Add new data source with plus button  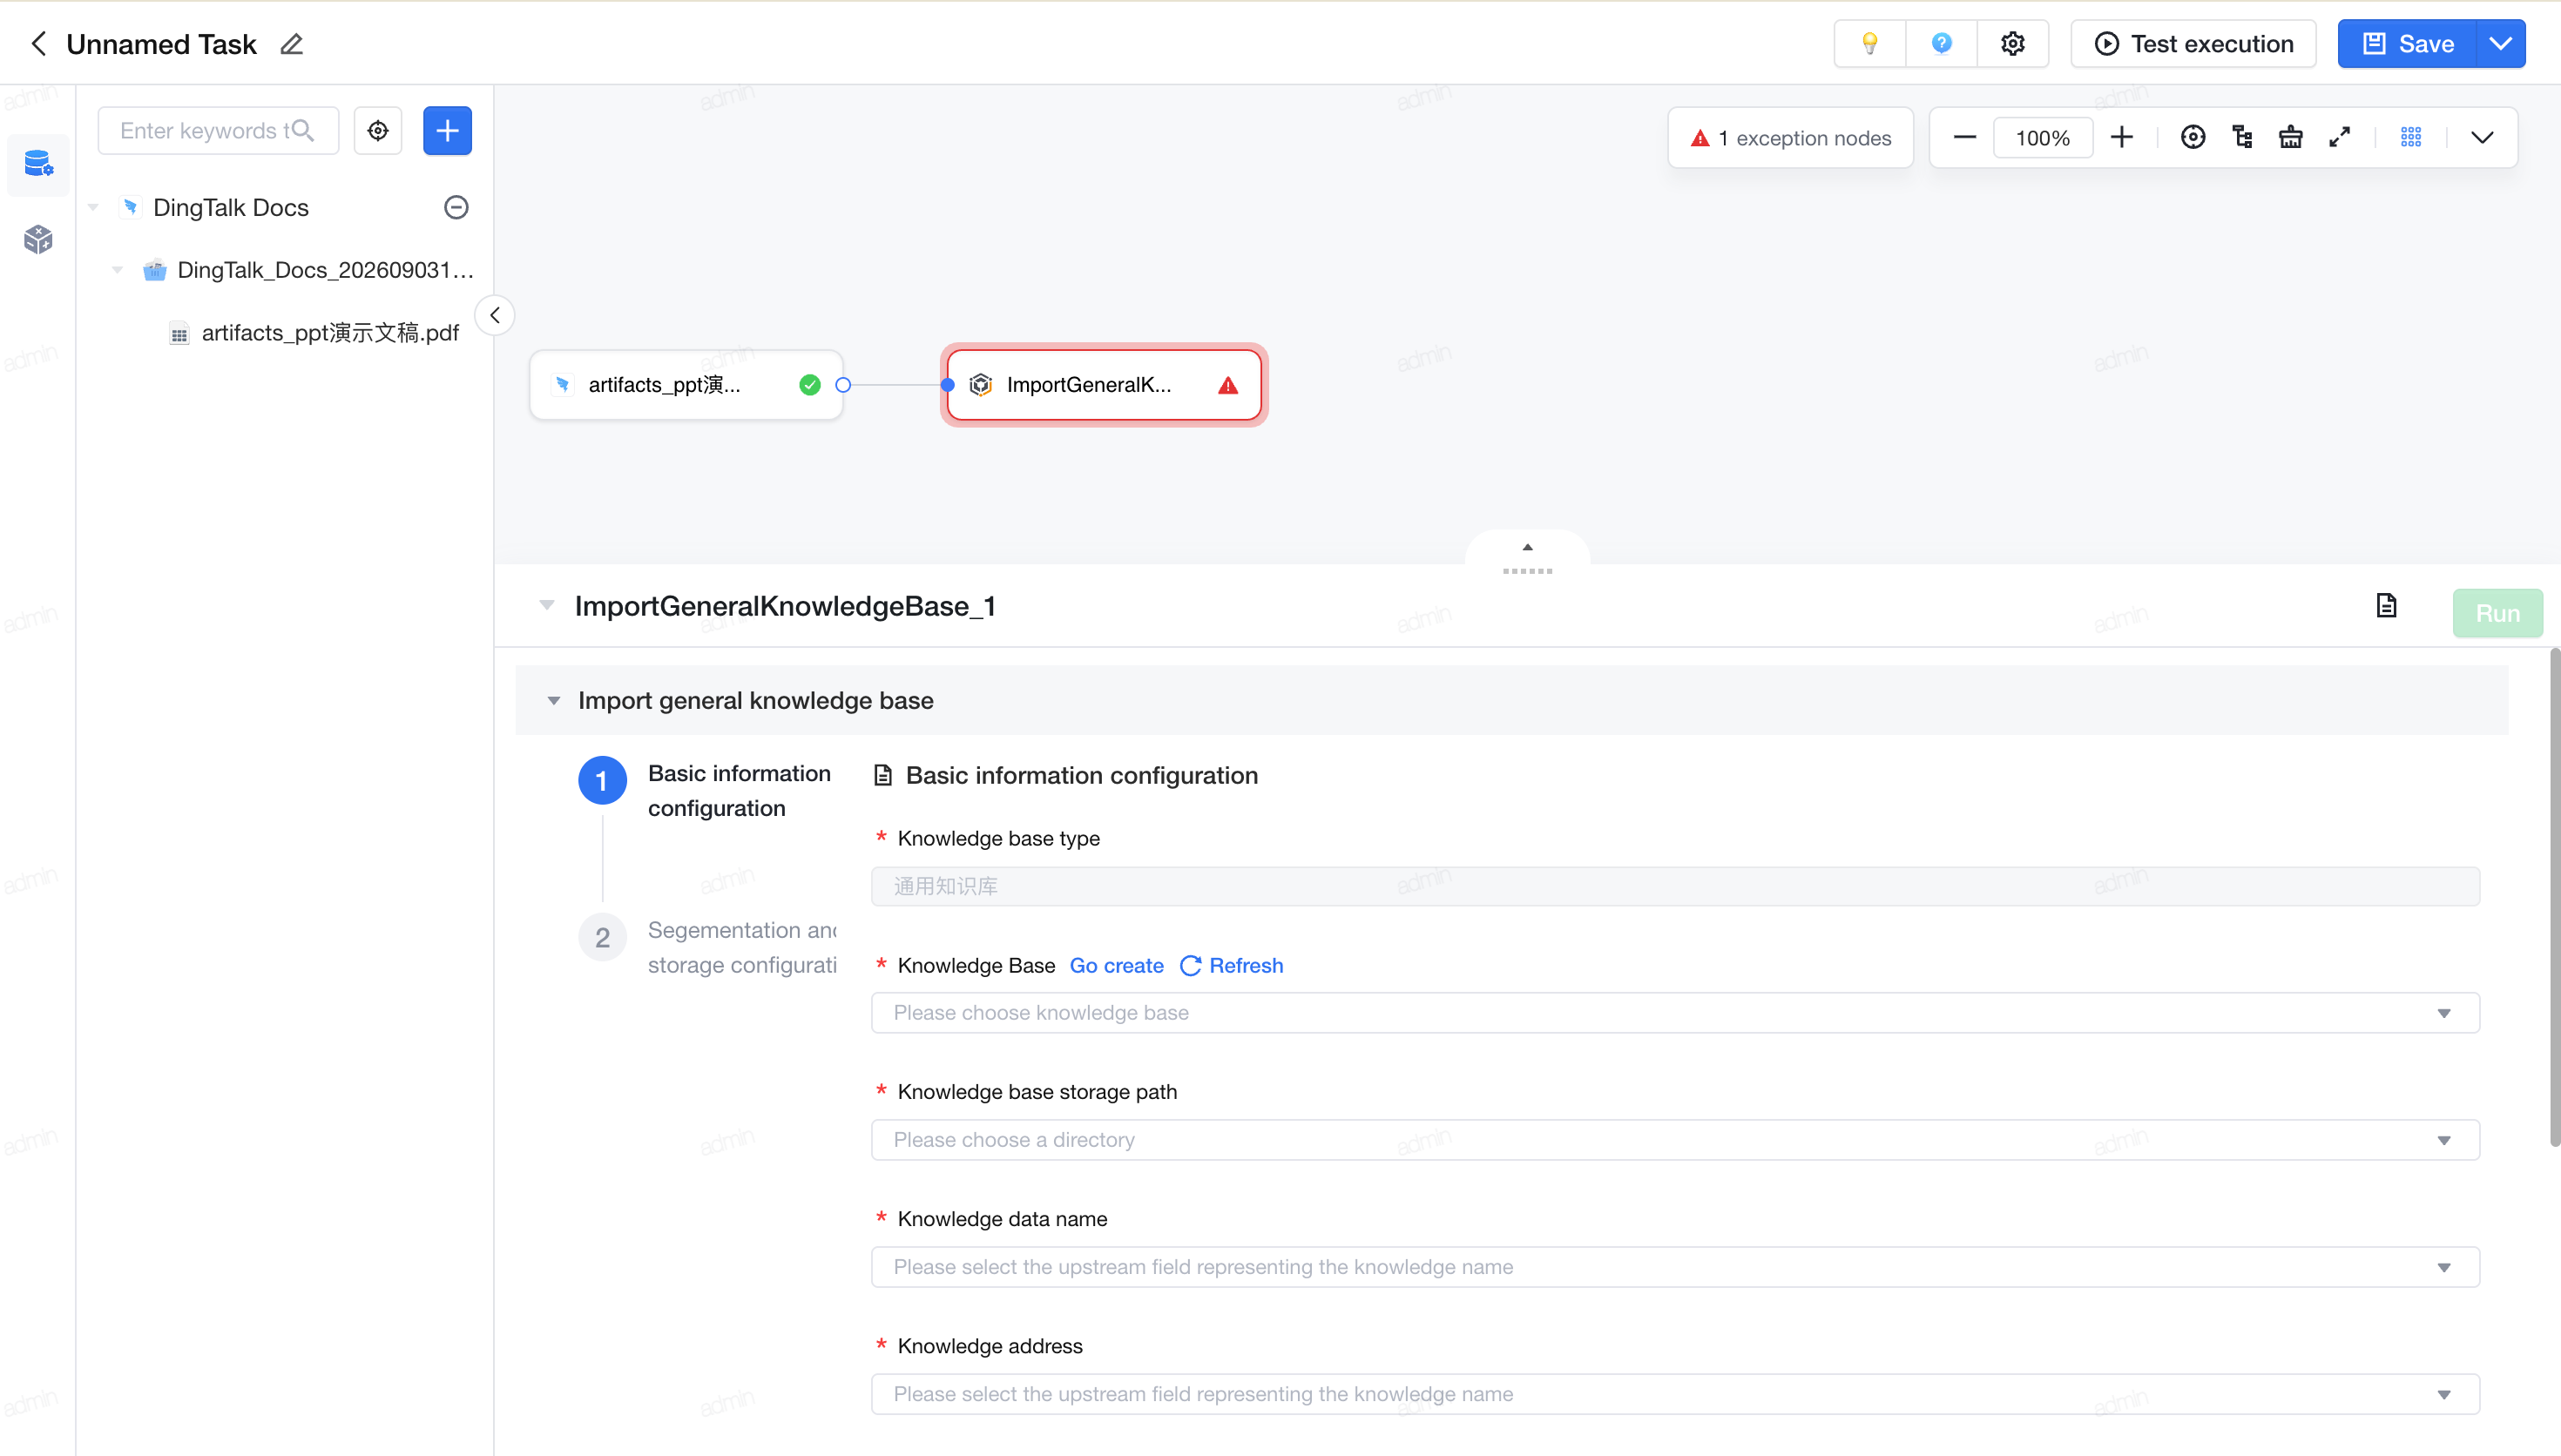(447, 131)
